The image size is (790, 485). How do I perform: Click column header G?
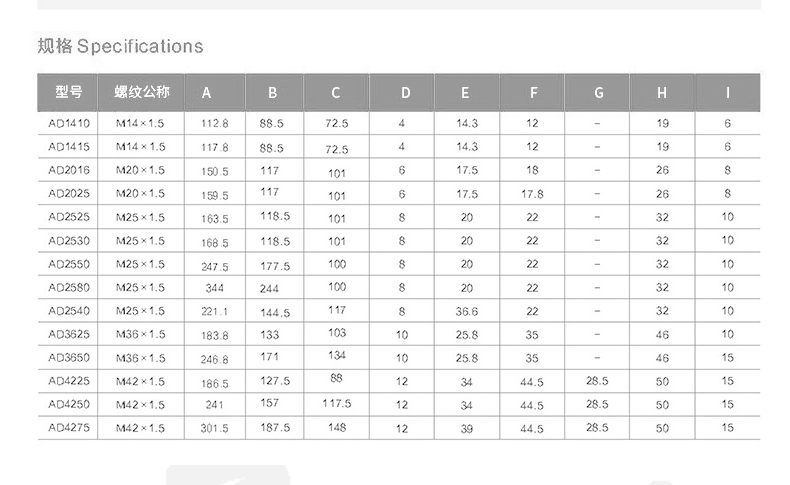point(598,93)
